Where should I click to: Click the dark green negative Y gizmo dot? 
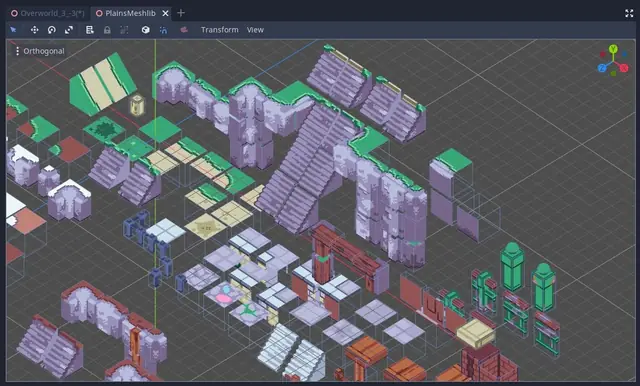pyautogui.click(x=613, y=73)
